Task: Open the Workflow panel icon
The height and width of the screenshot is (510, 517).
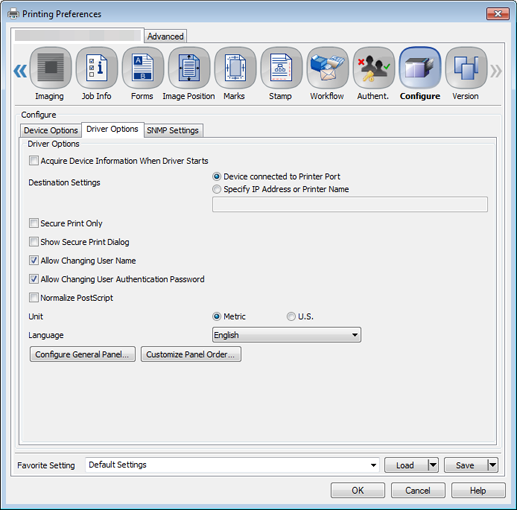Action: click(328, 68)
